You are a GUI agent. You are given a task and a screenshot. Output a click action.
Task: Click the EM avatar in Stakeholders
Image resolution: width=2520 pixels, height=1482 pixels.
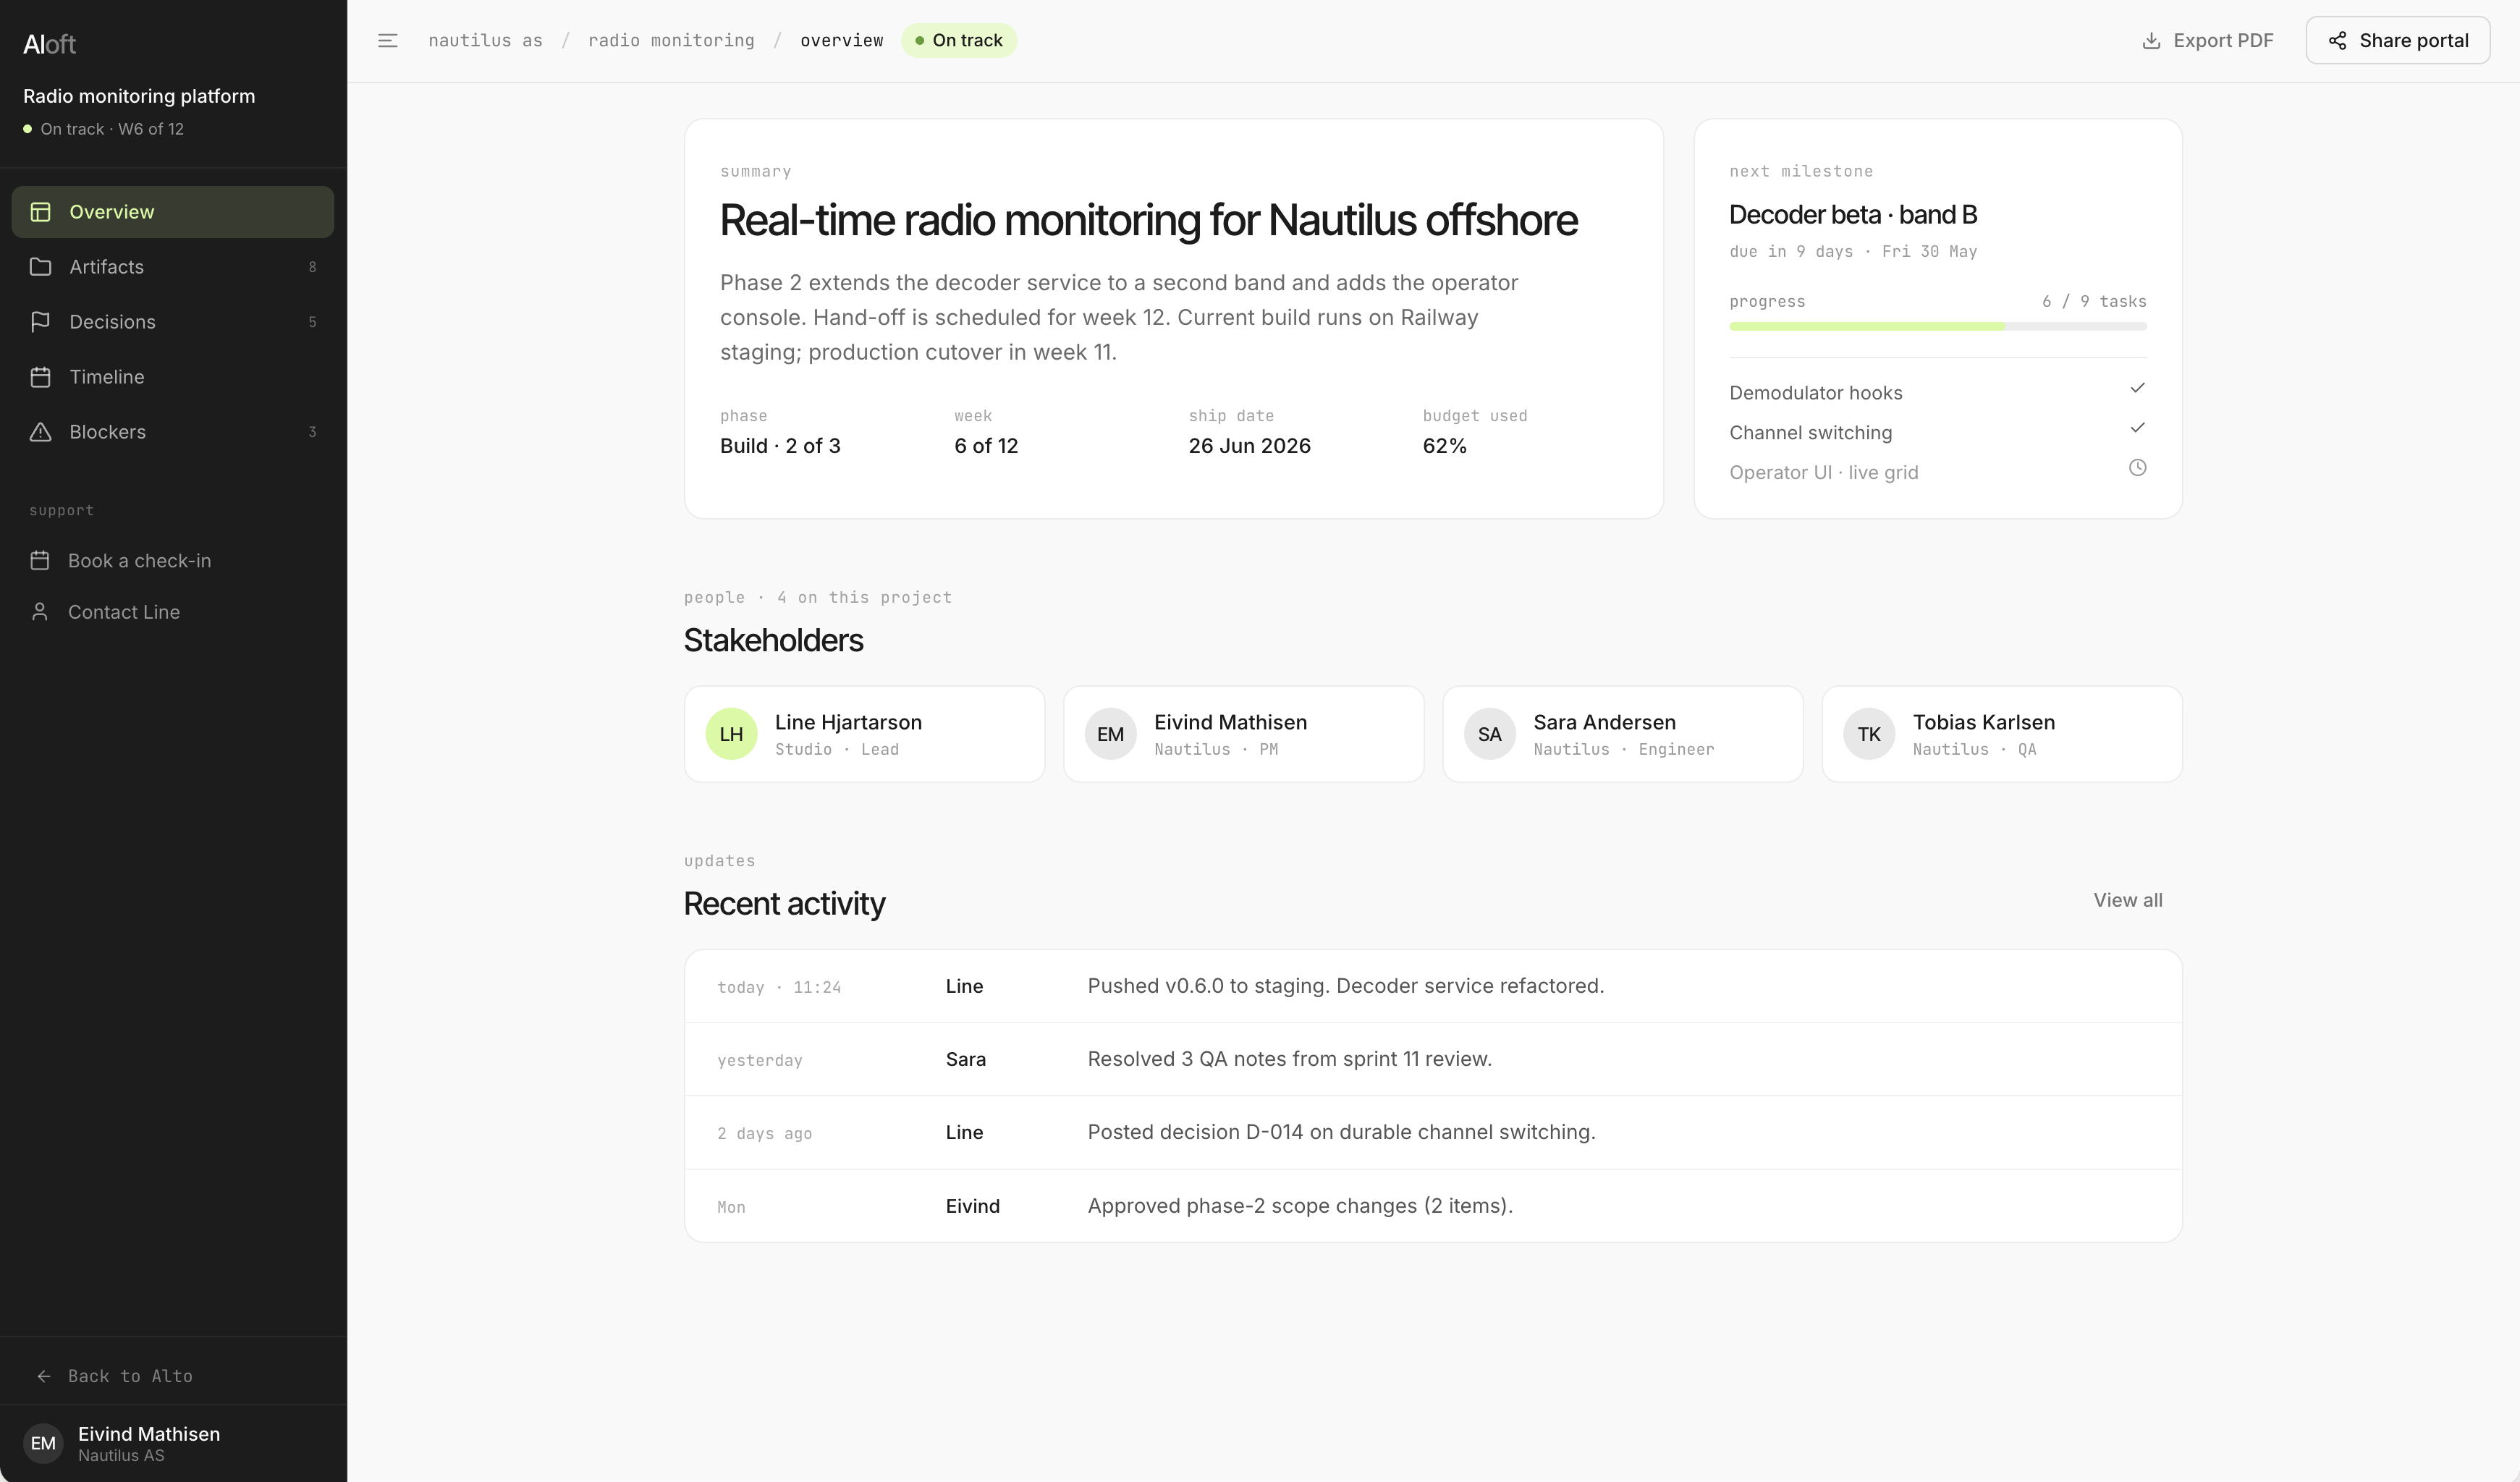1110,734
